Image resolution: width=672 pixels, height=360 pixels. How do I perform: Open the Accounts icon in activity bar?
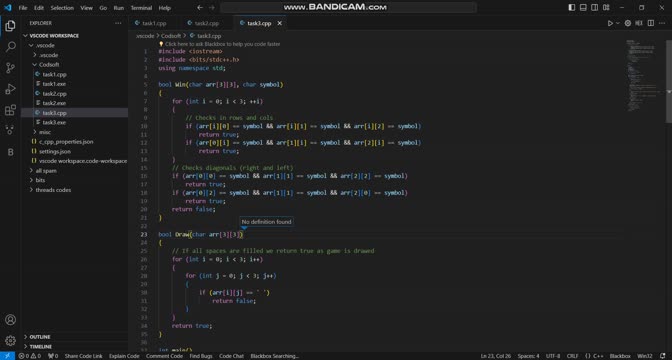[10, 320]
